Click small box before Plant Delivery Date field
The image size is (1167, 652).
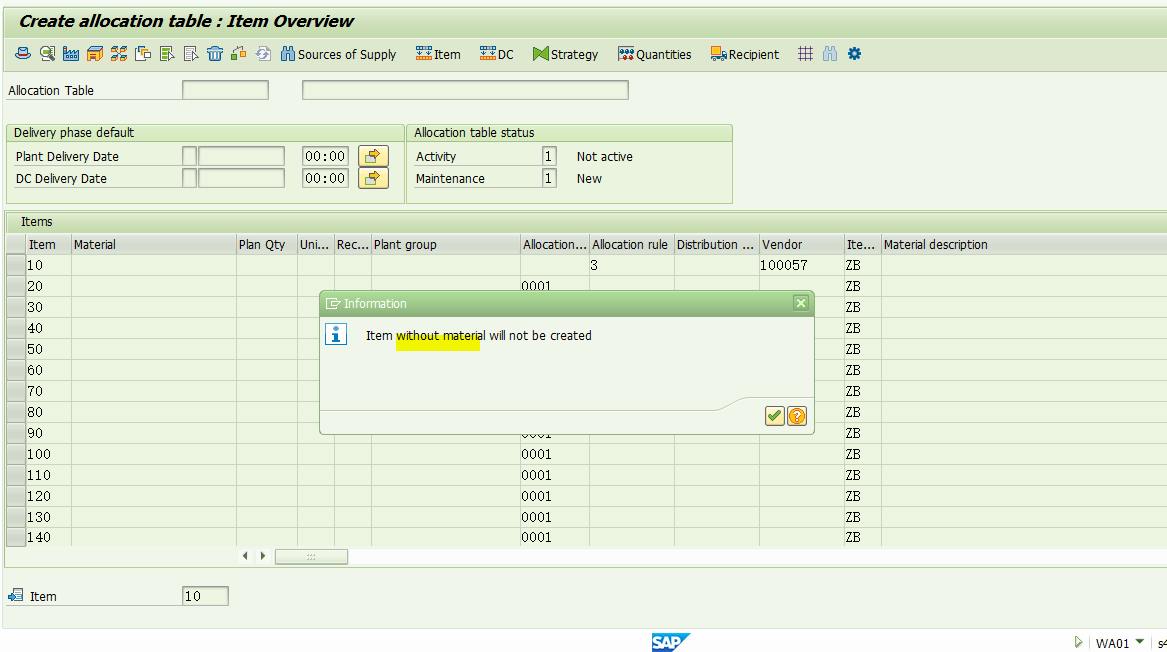pos(189,156)
